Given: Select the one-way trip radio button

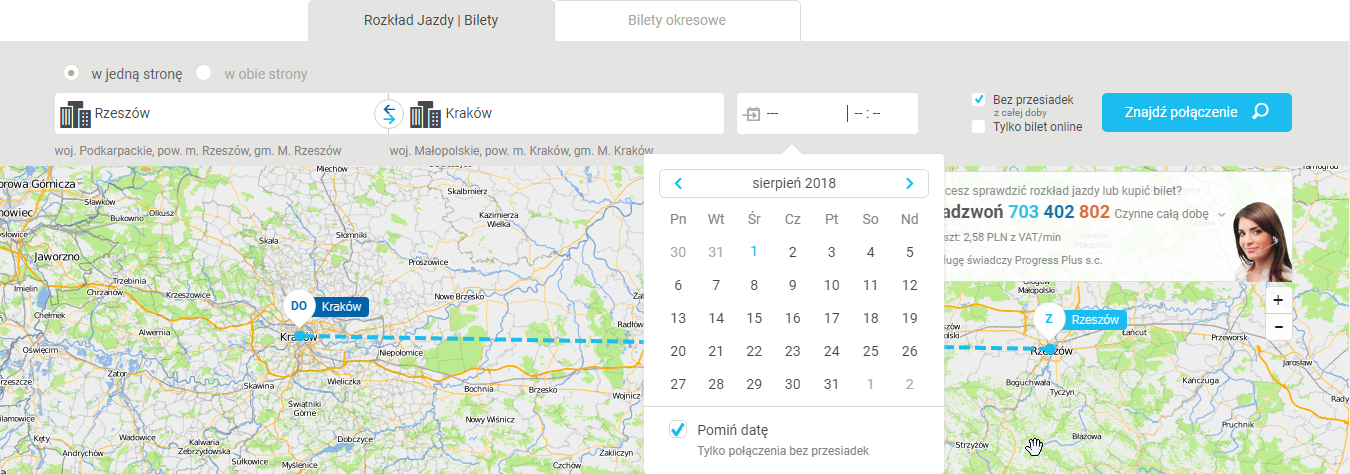Looking at the screenshot, I should (x=72, y=73).
